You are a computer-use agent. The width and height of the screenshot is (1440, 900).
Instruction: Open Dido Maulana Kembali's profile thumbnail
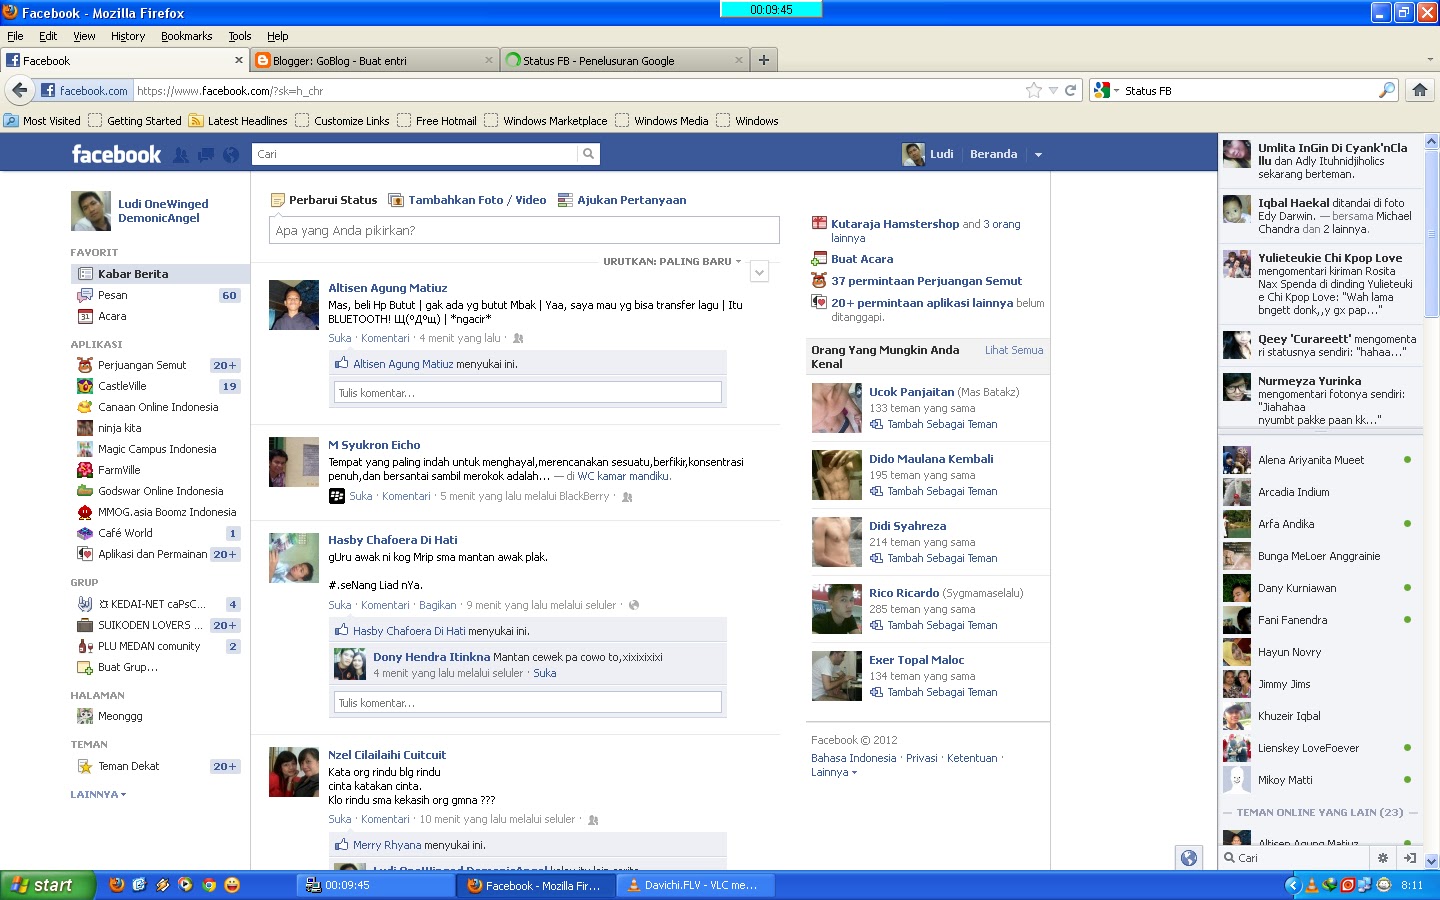point(836,475)
